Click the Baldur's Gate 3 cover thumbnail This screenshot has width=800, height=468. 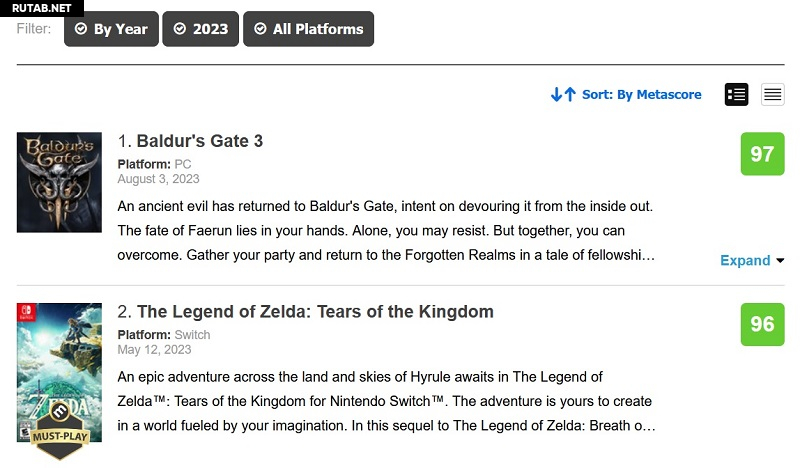59,182
